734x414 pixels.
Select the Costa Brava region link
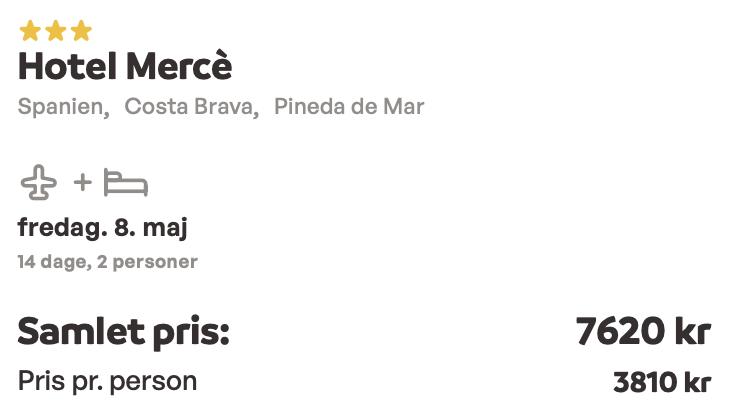pyautogui.click(x=192, y=107)
